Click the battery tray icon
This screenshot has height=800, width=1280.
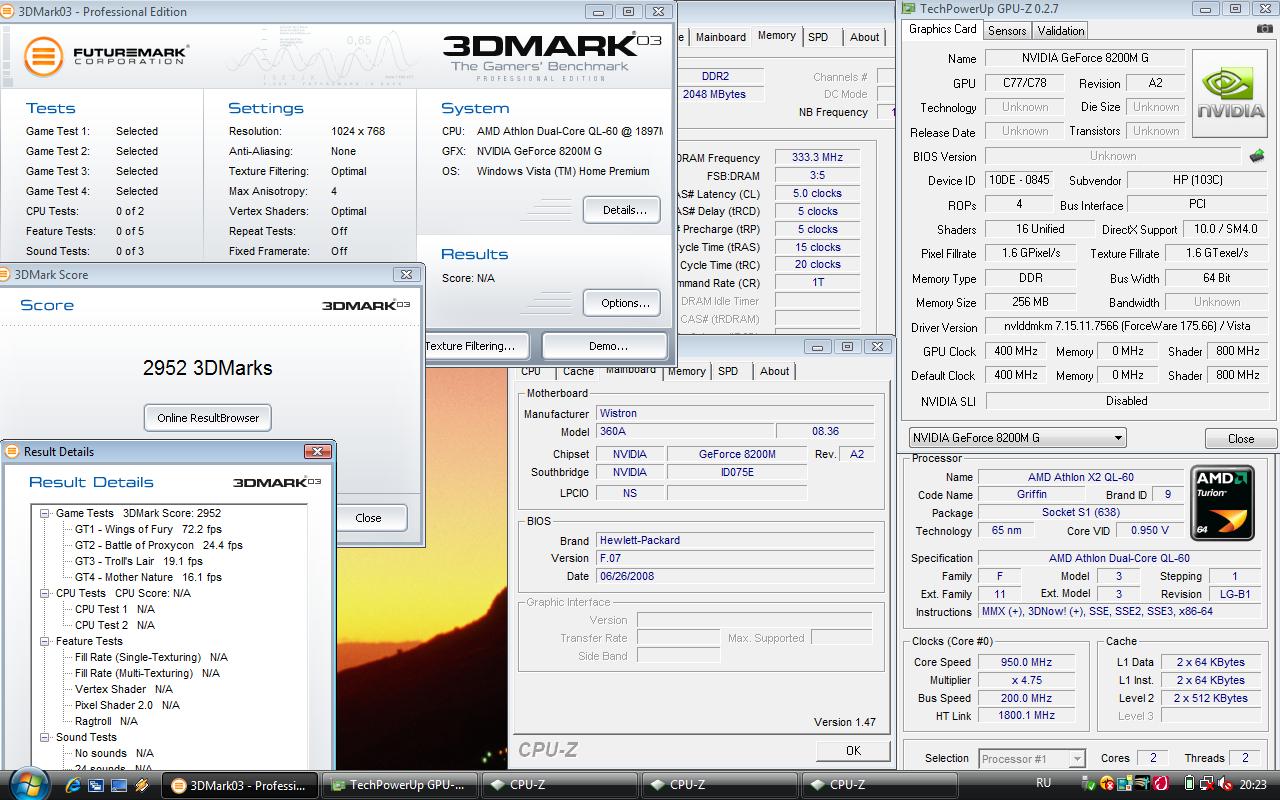1189,784
